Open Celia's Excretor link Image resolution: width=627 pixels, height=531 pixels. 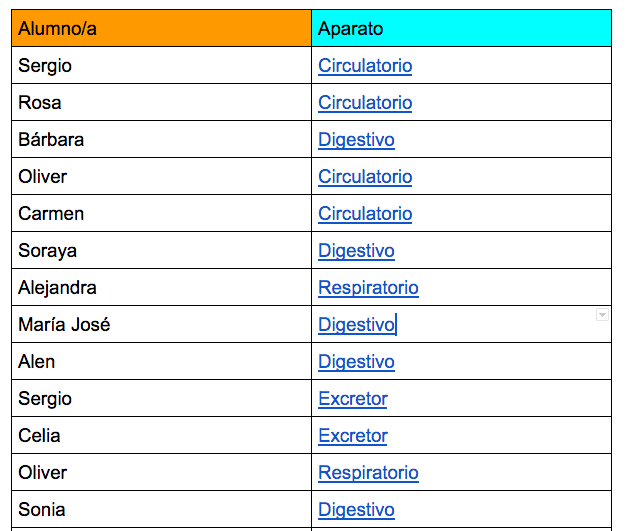click(352, 436)
